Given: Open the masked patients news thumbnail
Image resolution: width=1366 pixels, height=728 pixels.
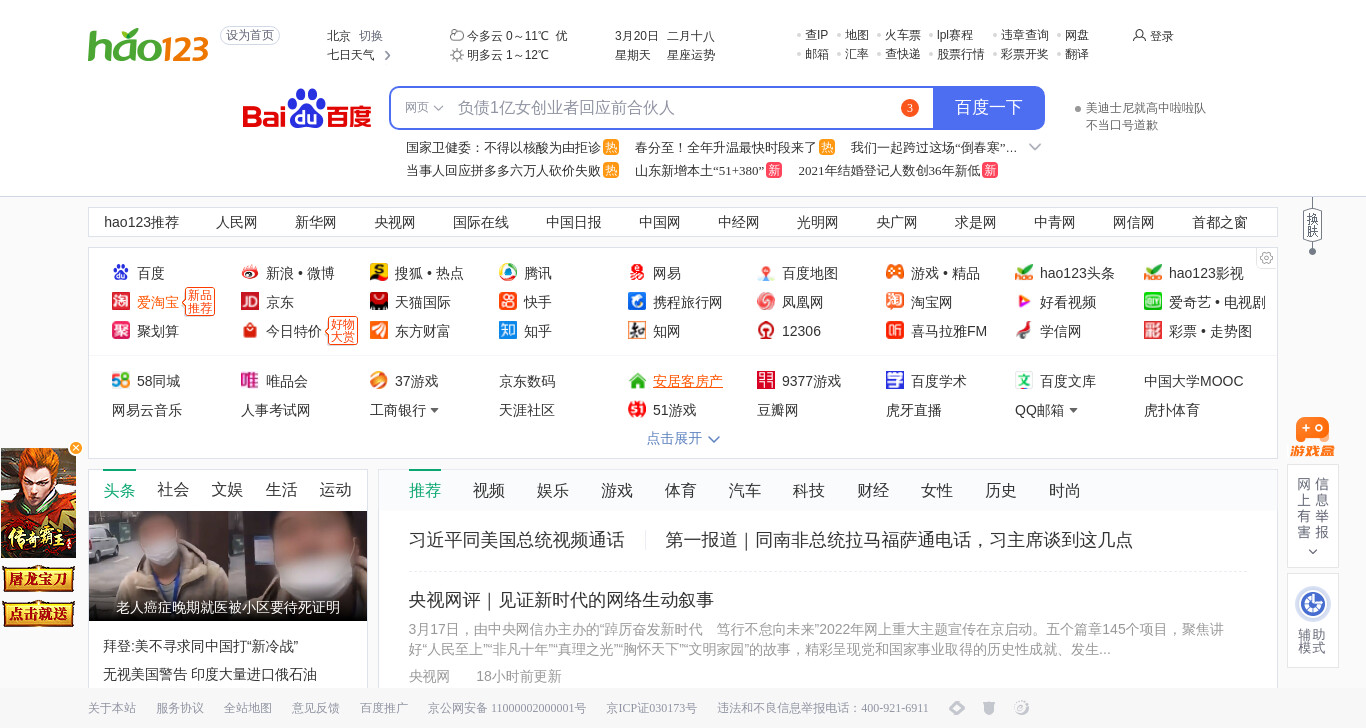Looking at the screenshot, I should click(x=228, y=566).
